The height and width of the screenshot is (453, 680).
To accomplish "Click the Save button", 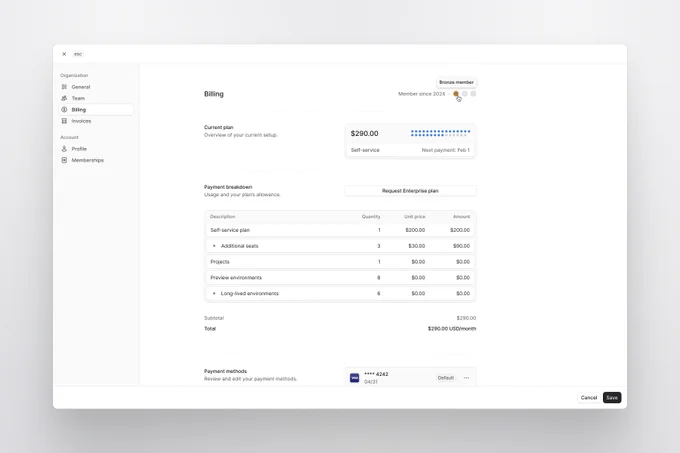I will pos(612,398).
